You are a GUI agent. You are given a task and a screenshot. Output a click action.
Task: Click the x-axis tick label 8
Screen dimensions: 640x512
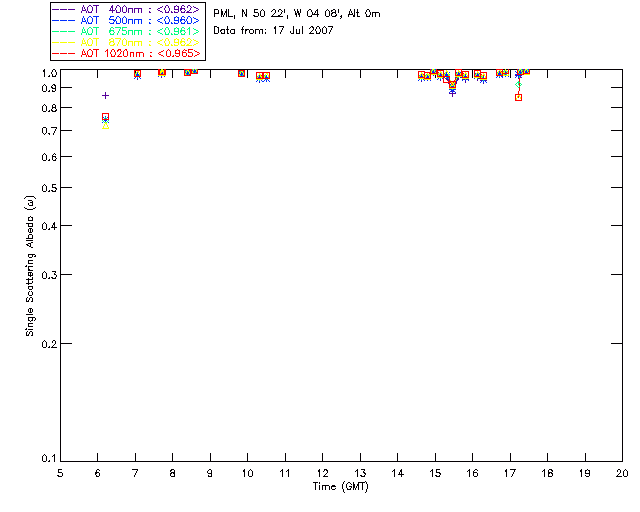pyautogui.click(x=173, y=473)
